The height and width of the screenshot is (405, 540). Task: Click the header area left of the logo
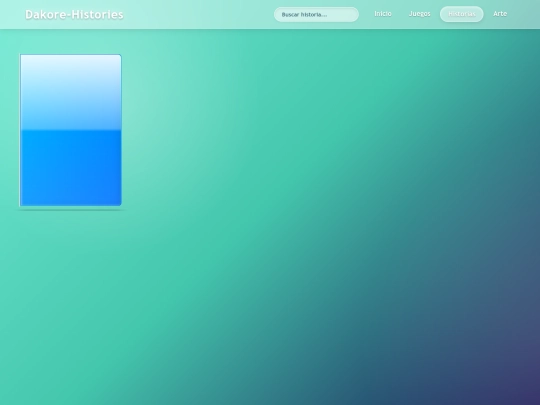click(x=12, y=14)
